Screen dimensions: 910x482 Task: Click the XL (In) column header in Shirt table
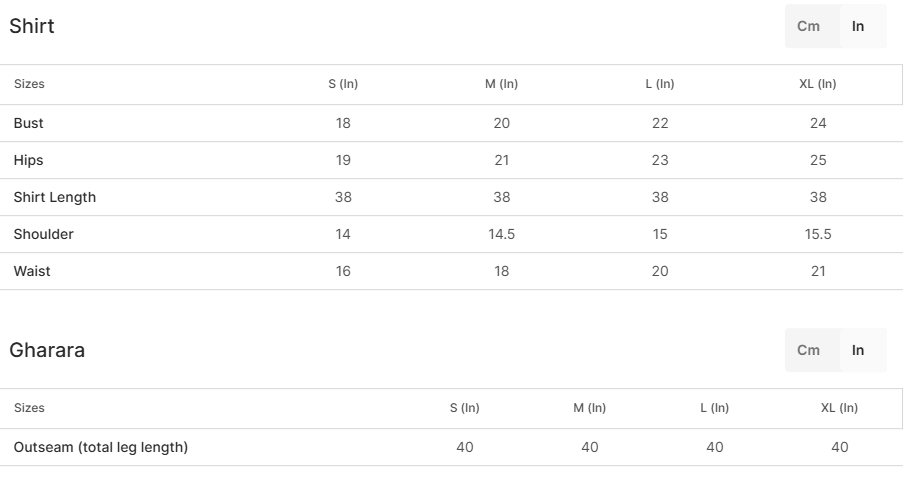point(818,84)
